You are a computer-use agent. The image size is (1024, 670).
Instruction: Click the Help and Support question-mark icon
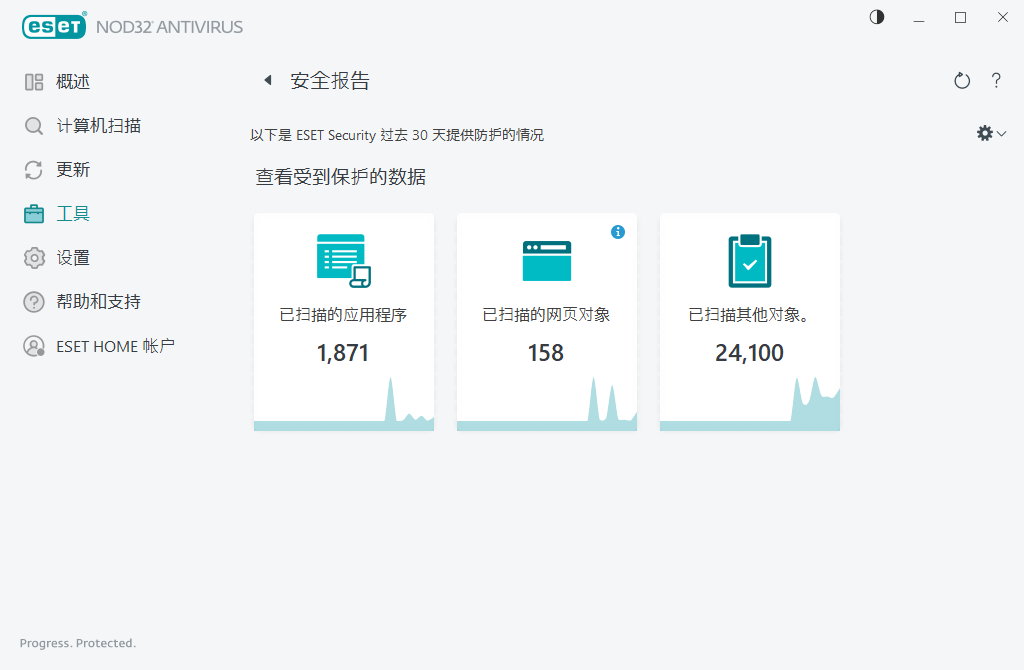(33, 301)
